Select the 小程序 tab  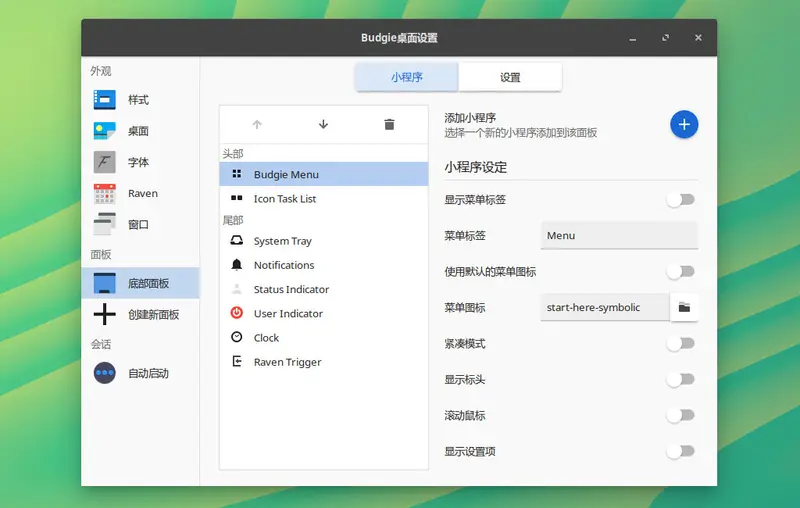tap(407, 77)
